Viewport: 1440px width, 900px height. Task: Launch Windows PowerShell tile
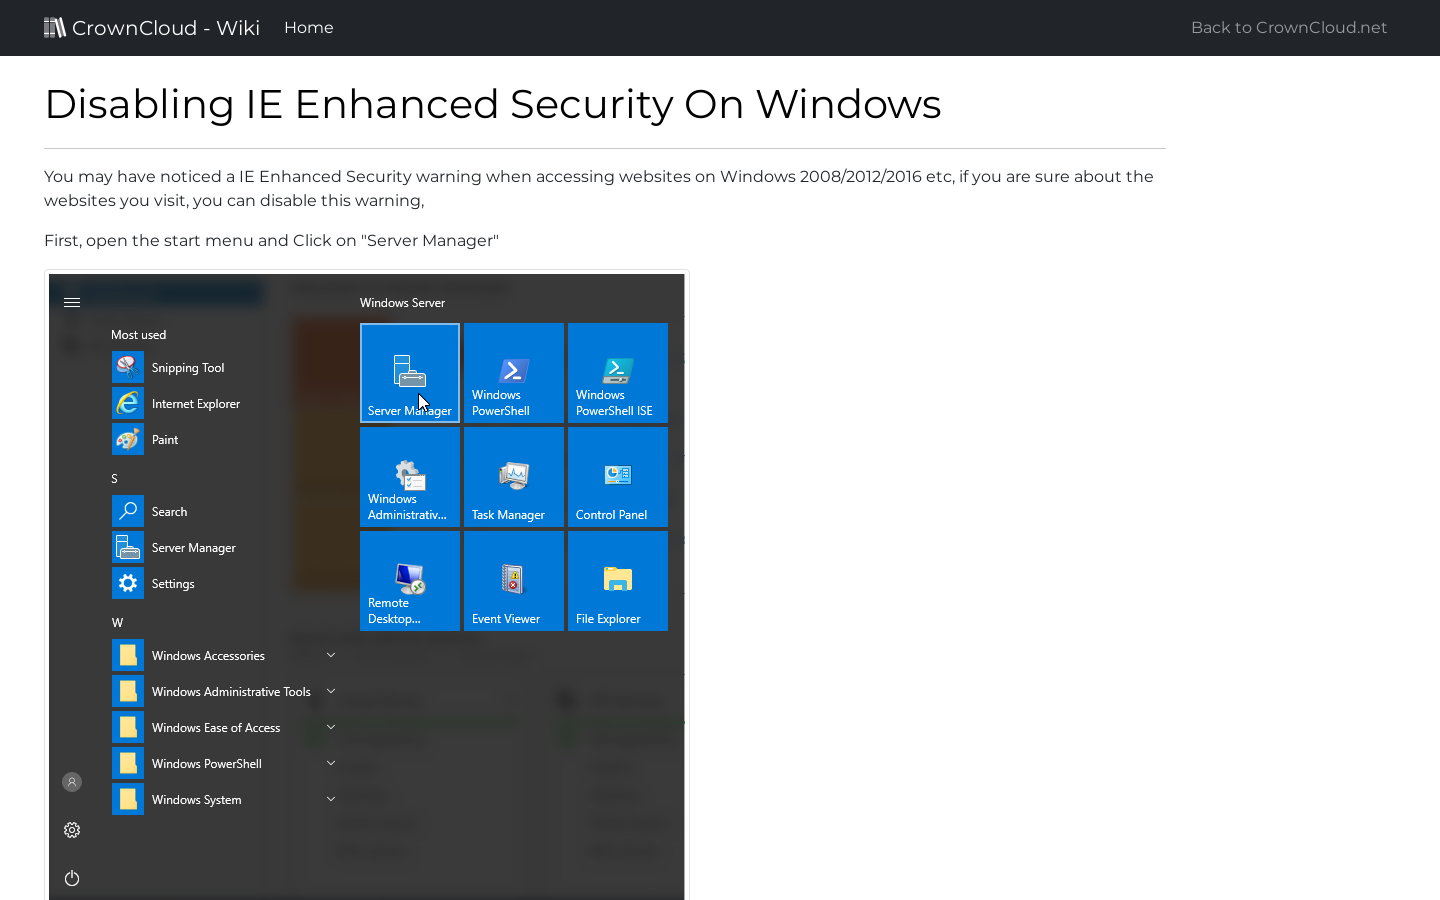[513, 372]
